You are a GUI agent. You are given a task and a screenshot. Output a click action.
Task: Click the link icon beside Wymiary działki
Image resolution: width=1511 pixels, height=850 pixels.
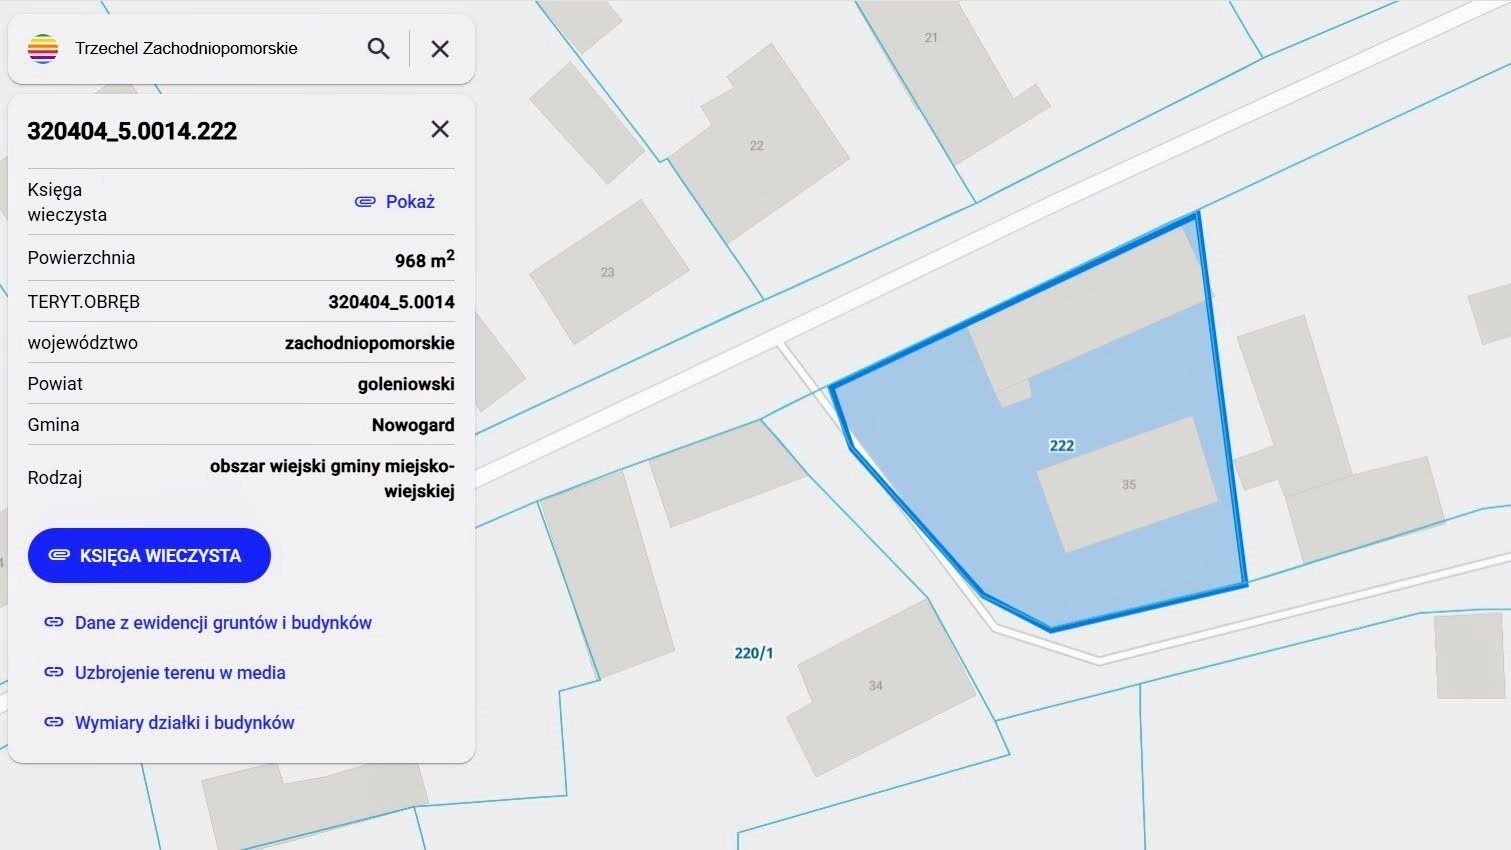click(54, 722)
